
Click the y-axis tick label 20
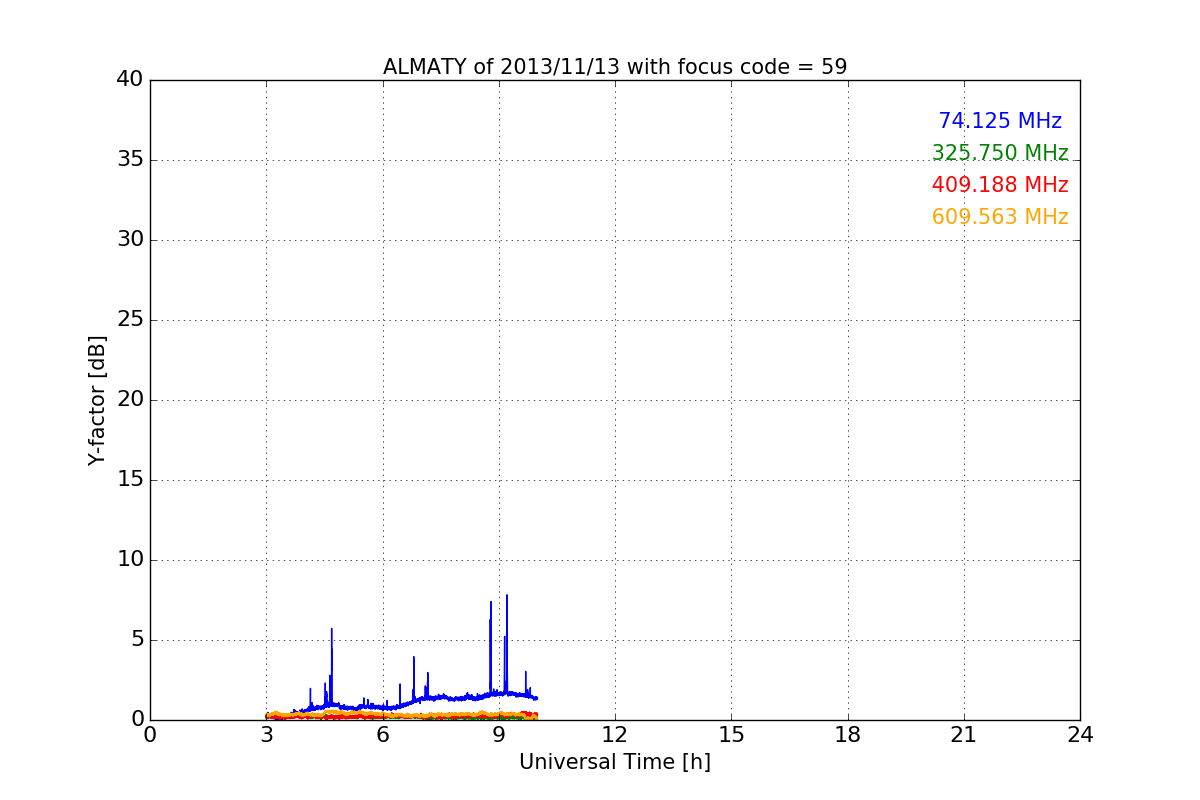[129, 400]
